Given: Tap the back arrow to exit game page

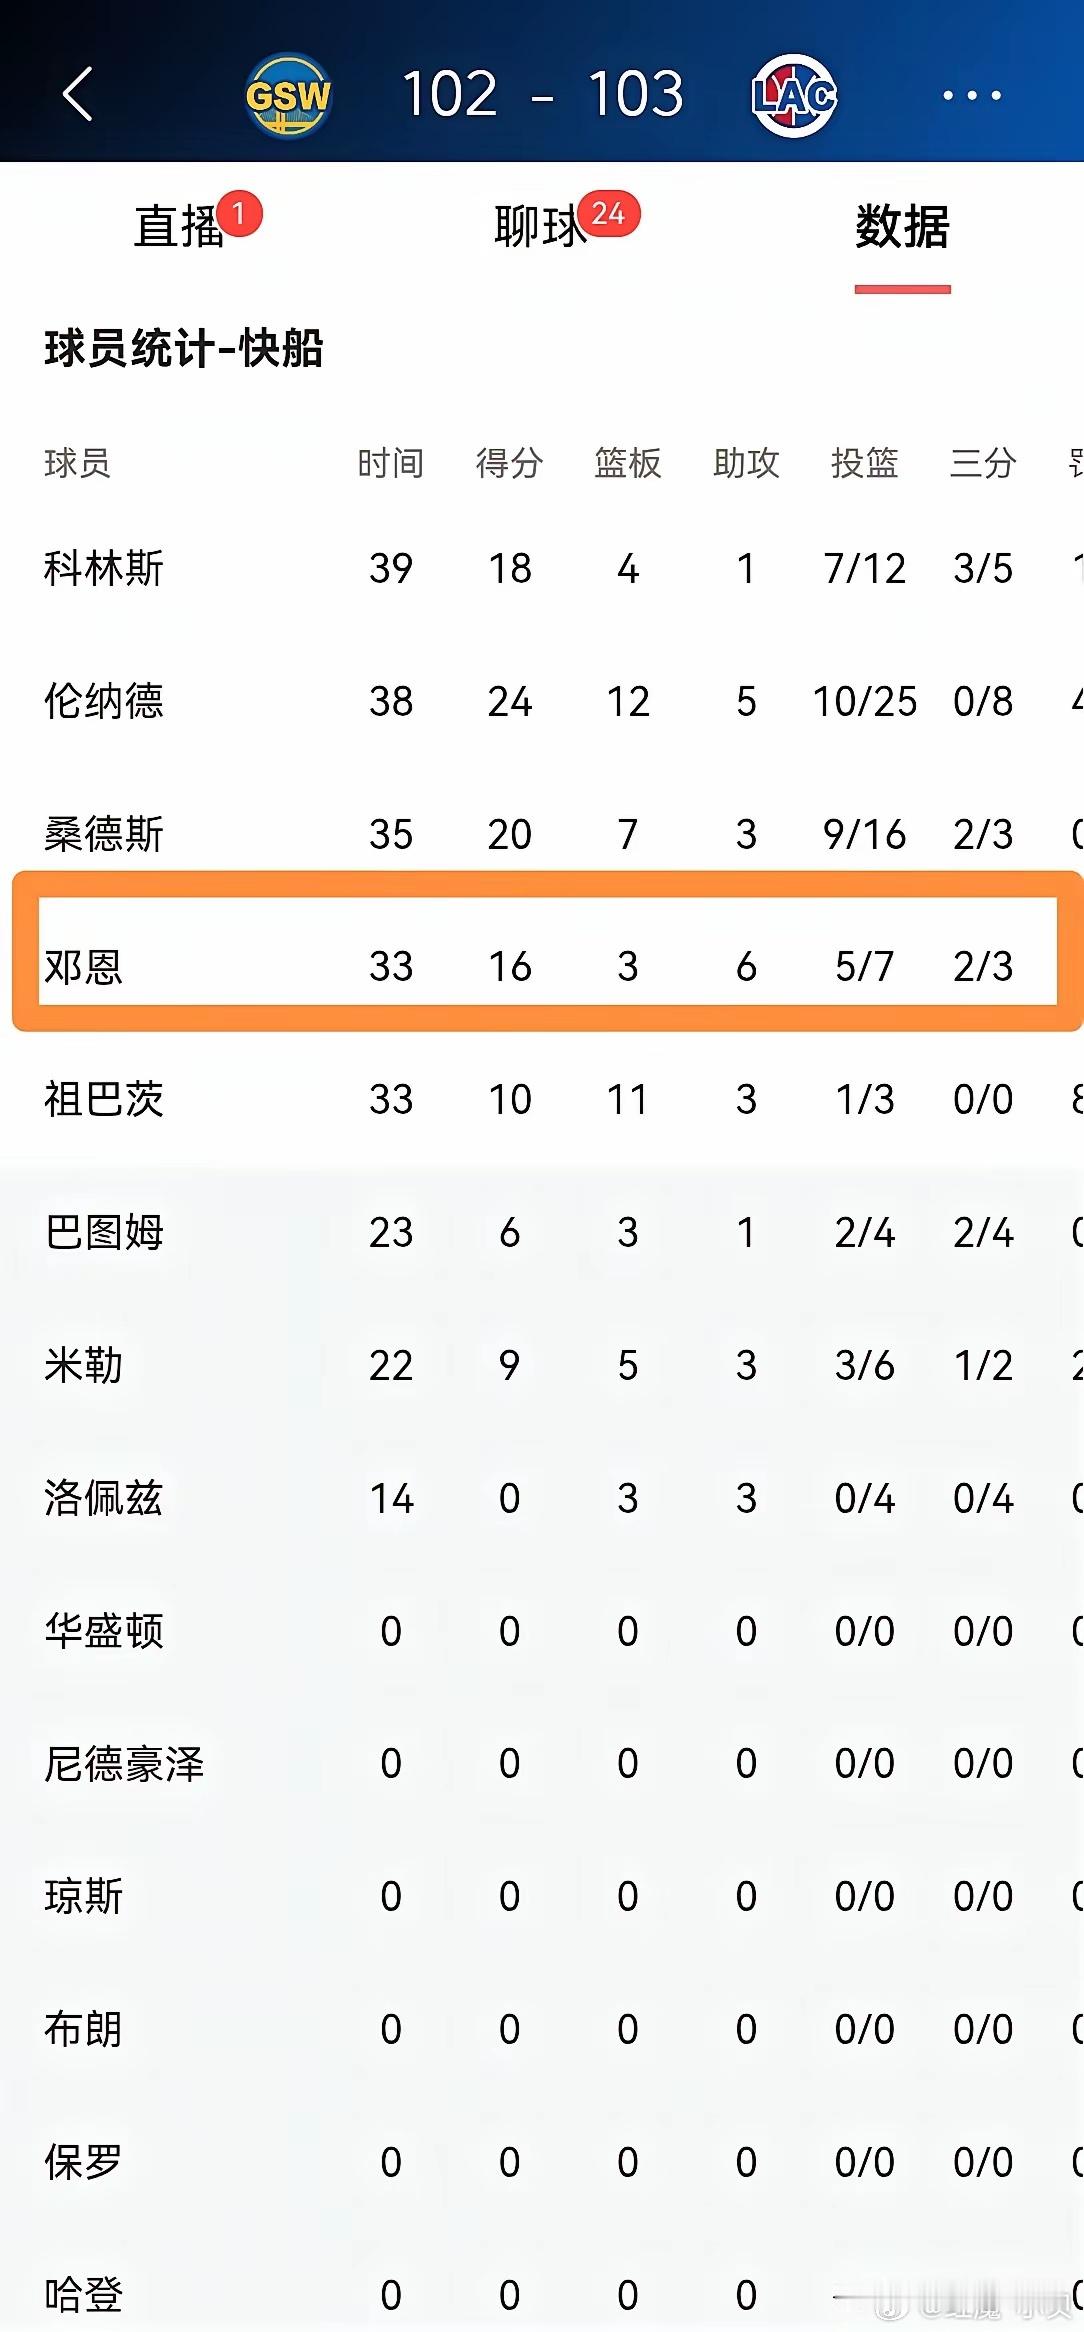Looking at the screenshot, I should coord(80,96).
